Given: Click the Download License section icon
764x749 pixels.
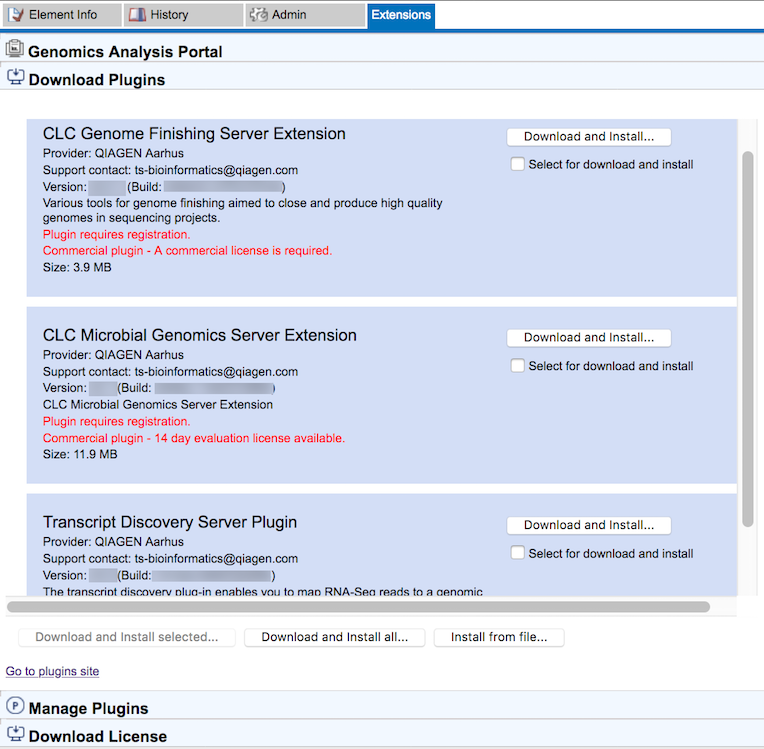Looking at the screenshot, I should [16, 734].
